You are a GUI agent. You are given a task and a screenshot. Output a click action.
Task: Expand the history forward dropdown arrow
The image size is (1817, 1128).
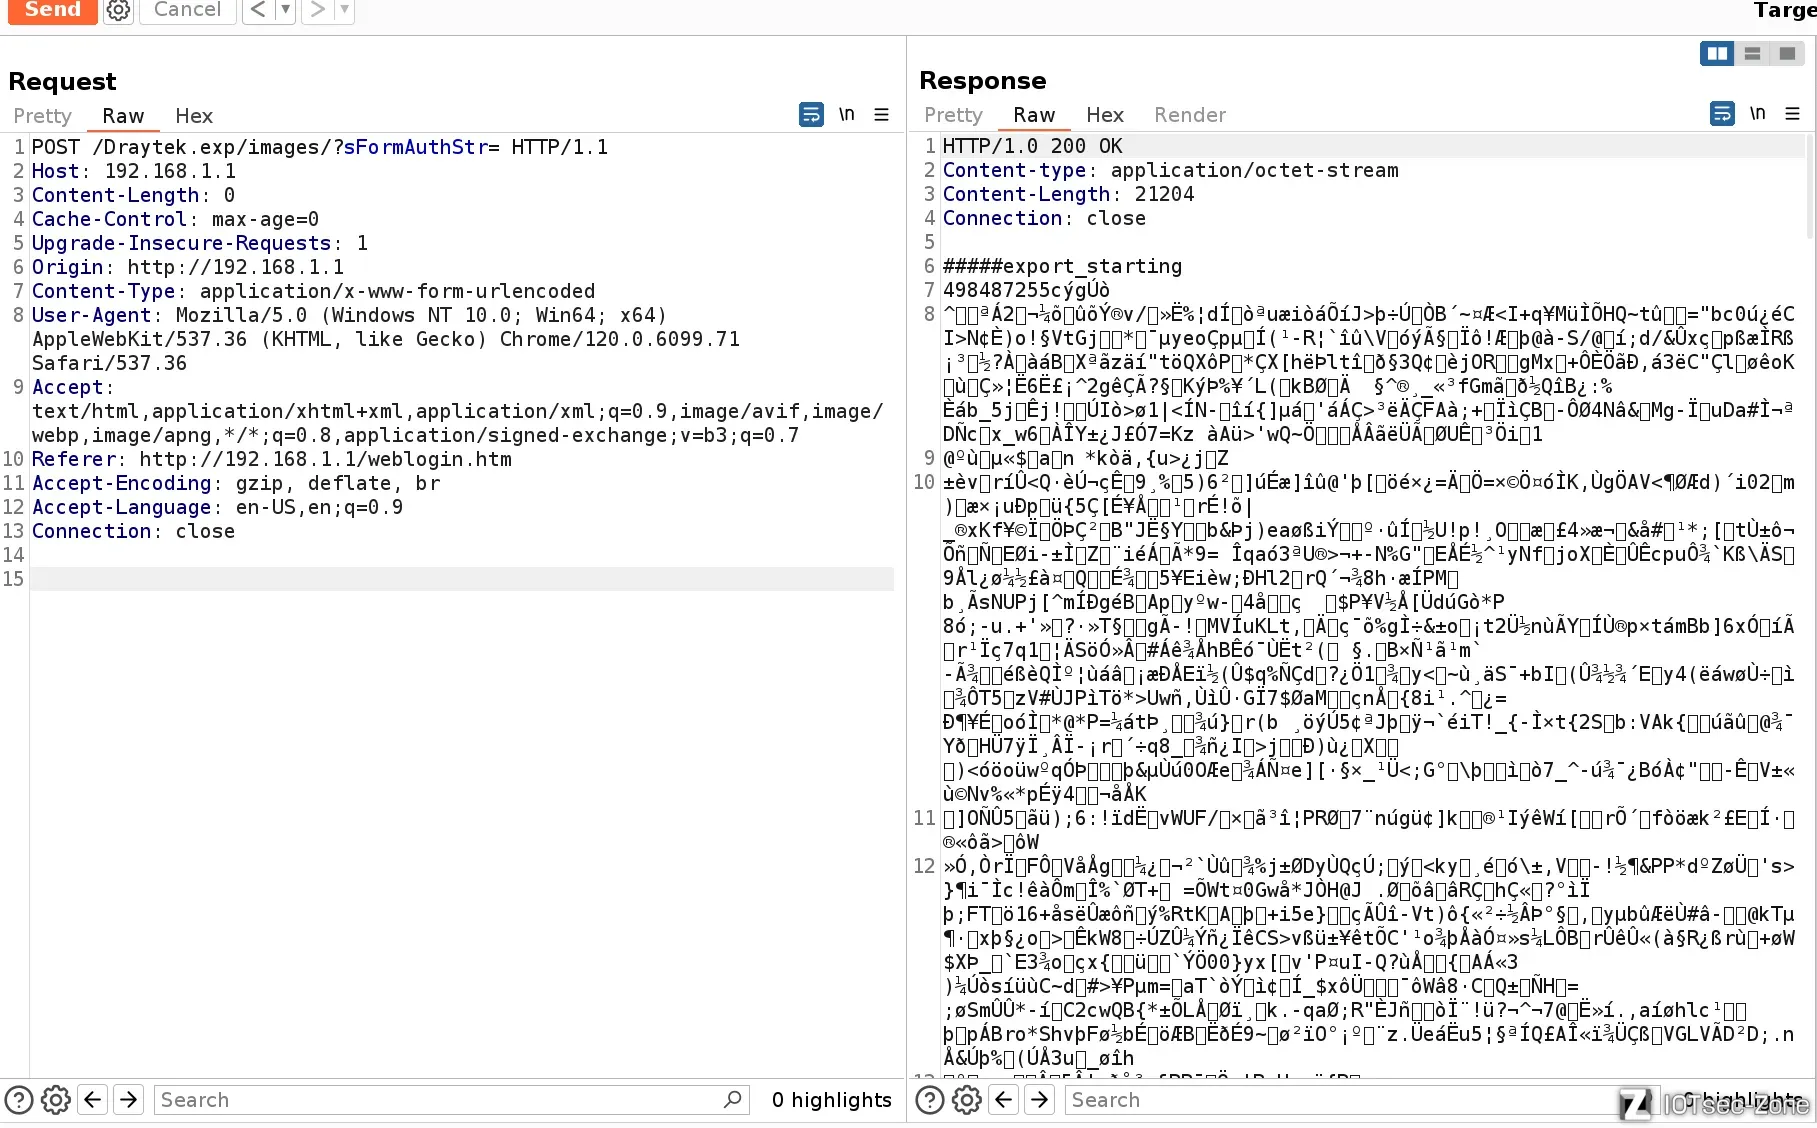[x=344, y=10]
